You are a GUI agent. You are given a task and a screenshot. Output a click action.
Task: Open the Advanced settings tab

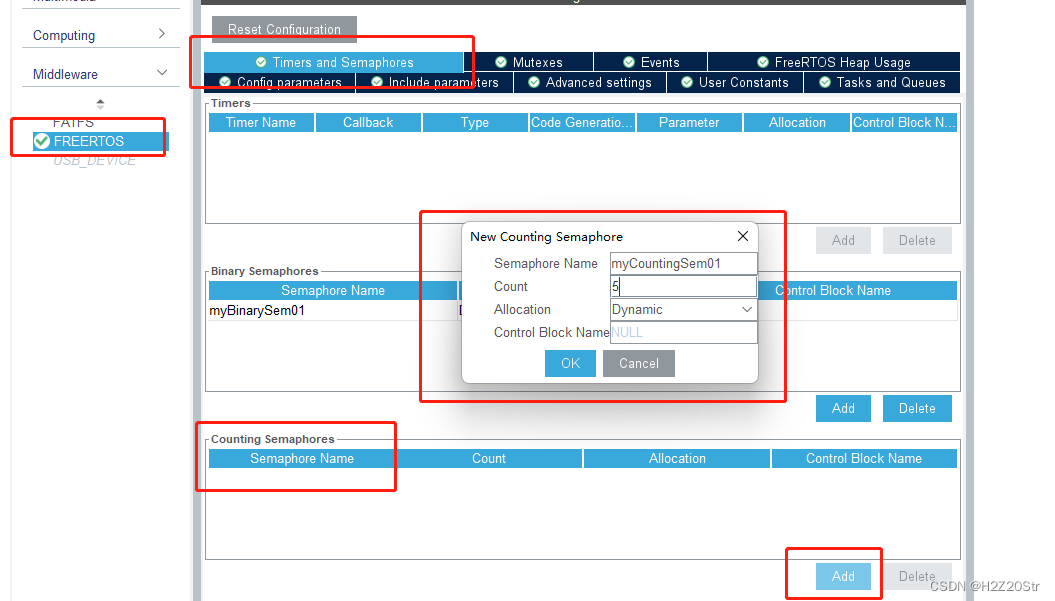[x=590, y=82]
